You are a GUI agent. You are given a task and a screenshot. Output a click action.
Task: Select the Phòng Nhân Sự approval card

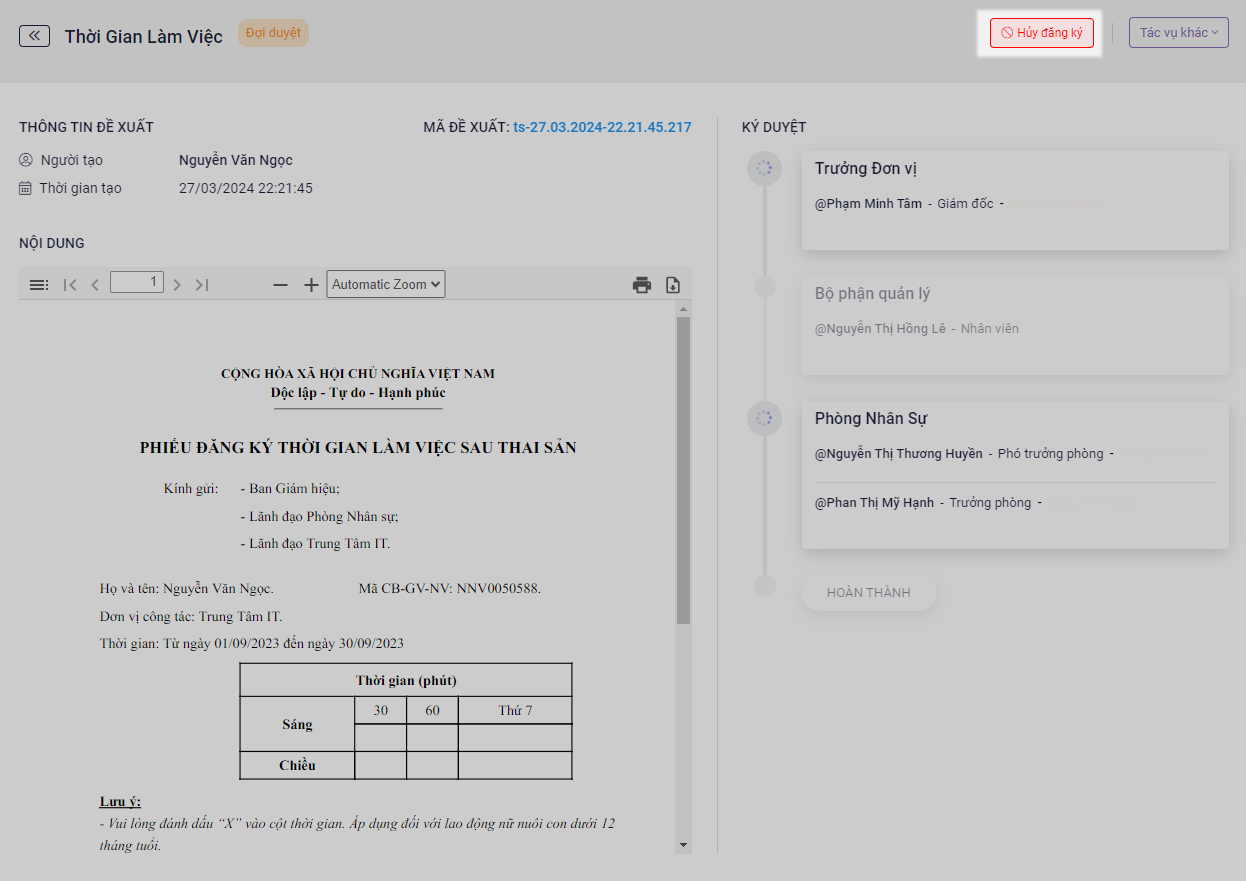pyautogui.click(x=1014, y=475)
